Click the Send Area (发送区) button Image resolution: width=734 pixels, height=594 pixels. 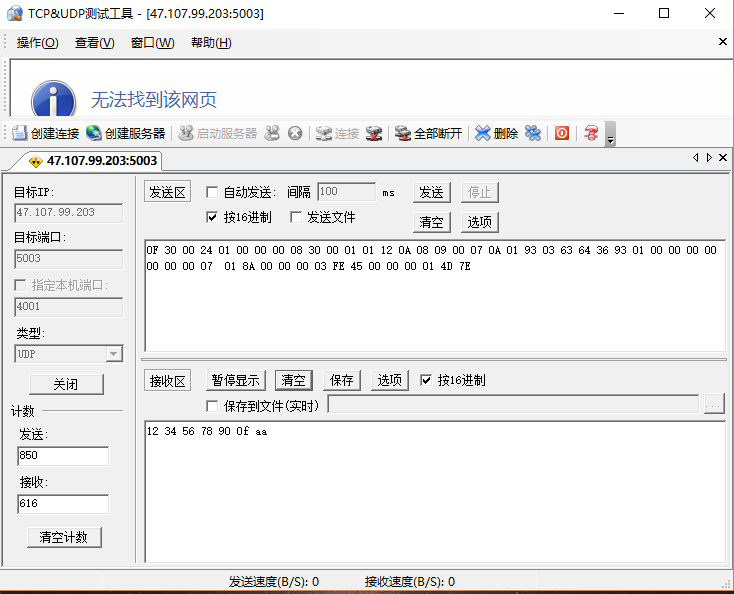tap(168, 192)
